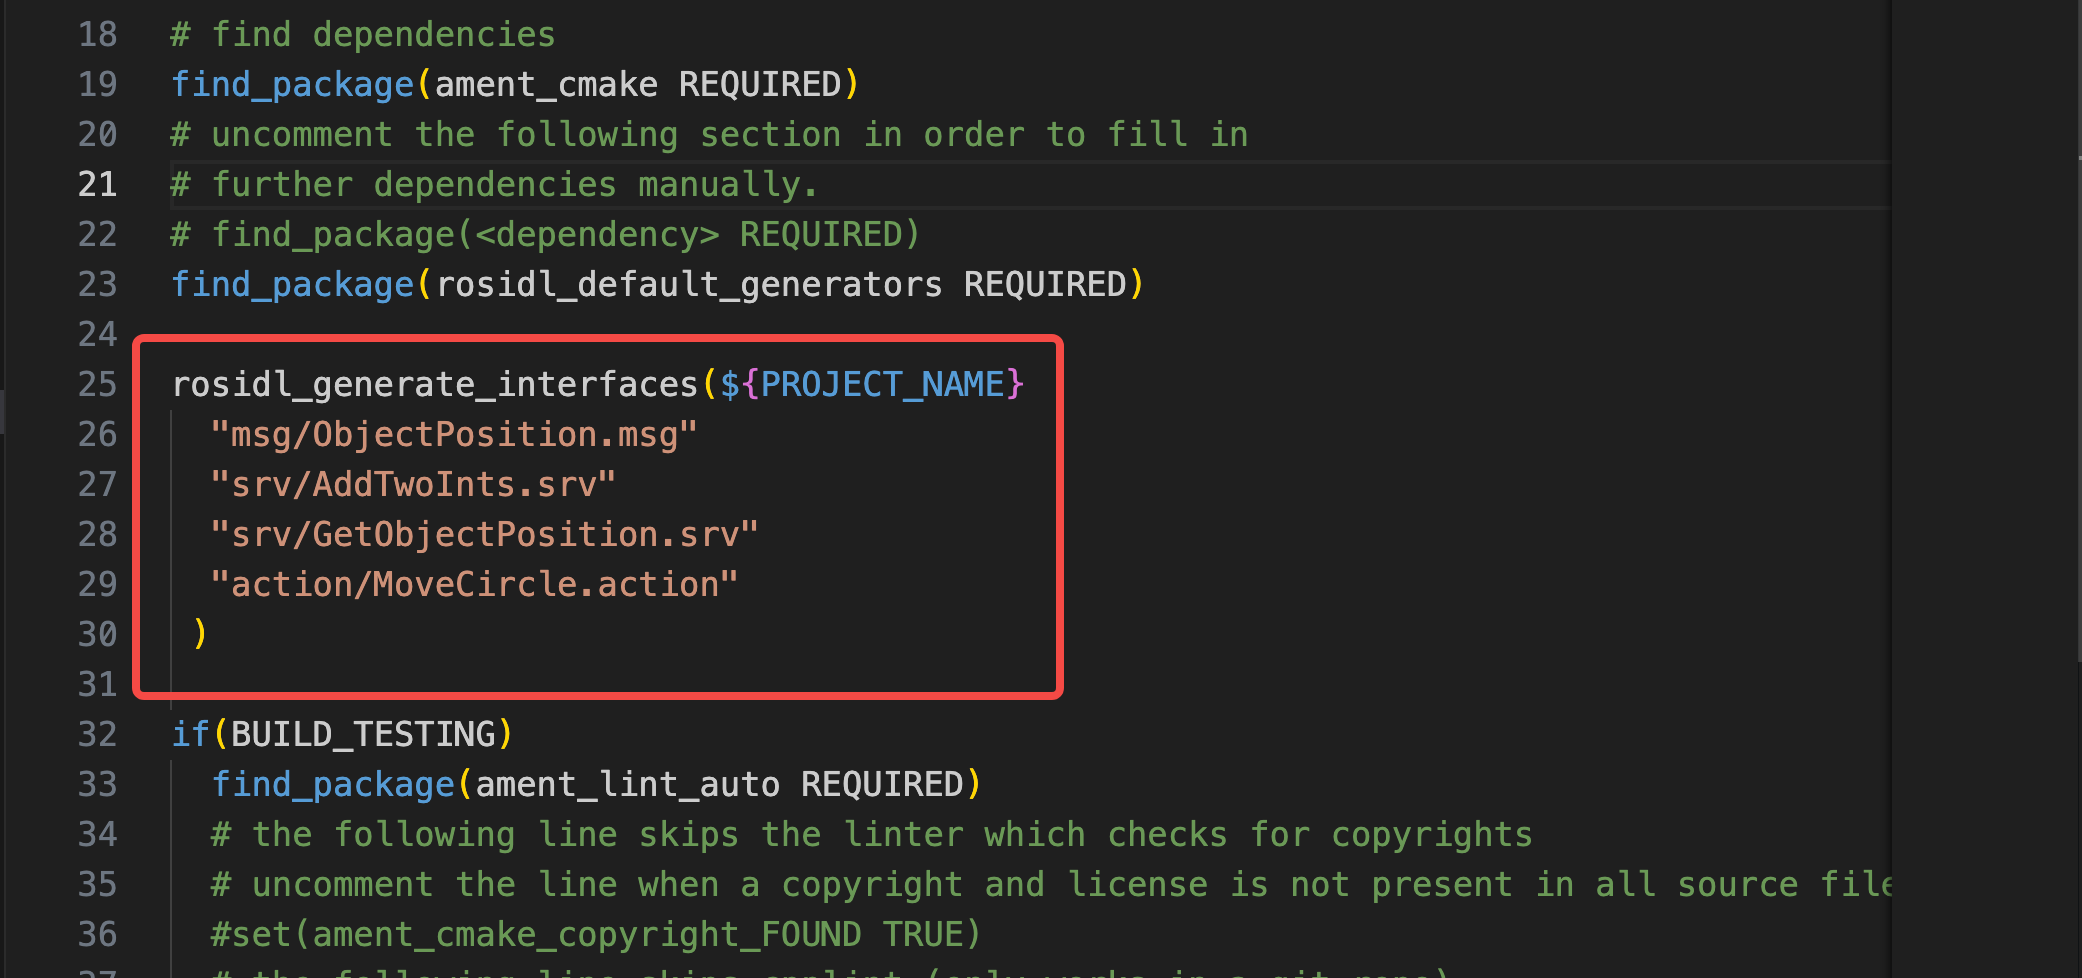Screen dimensions: 2082x978
Task: Click commented find_package(<dependency> REQUIRED) line
Action: pos(546,235)
